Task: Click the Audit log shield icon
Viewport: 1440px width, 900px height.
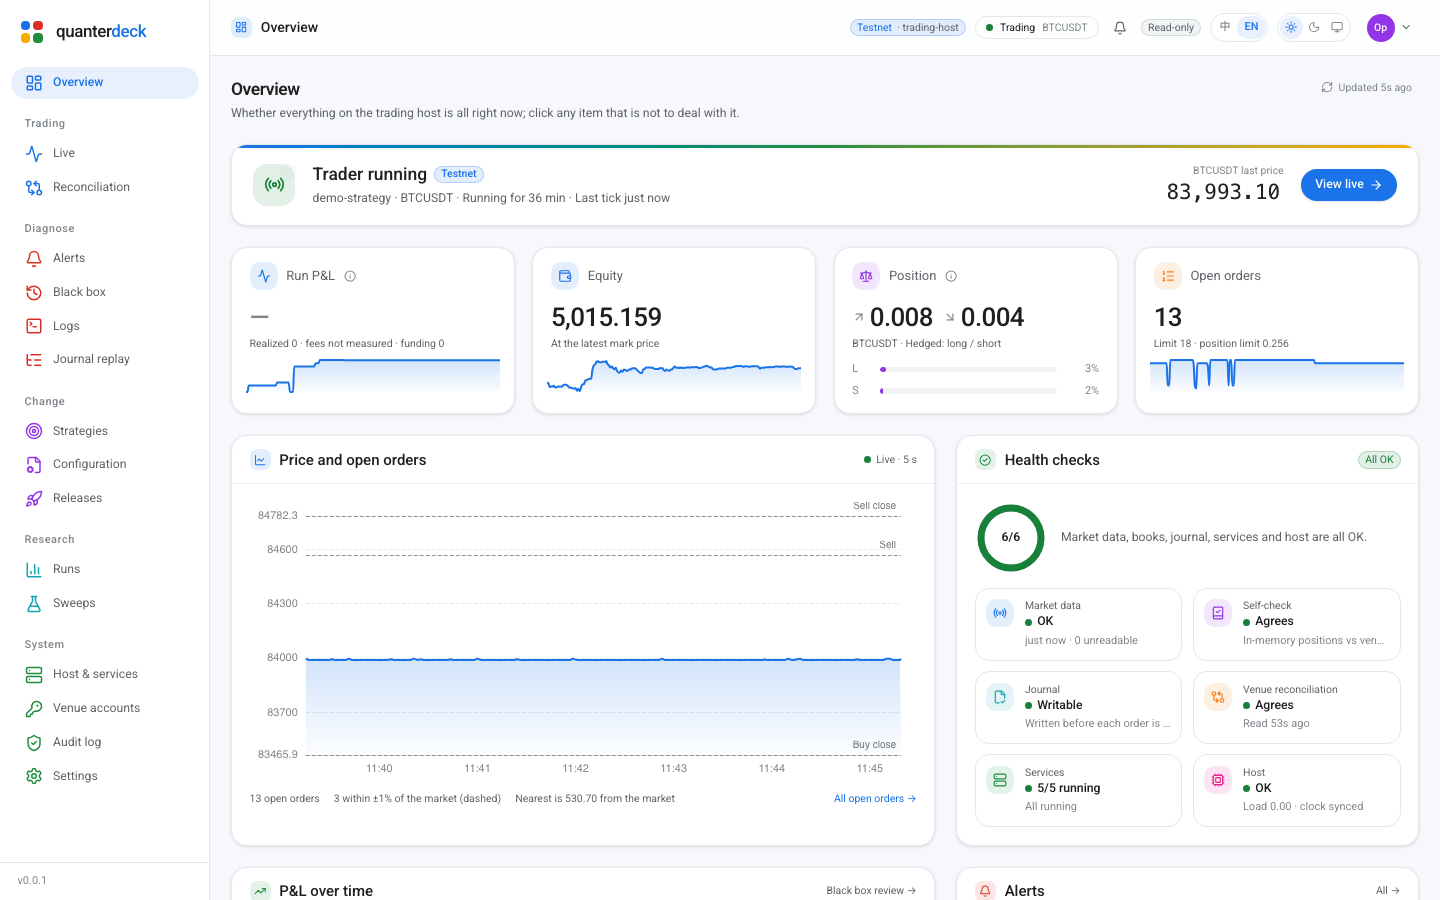Action: [x=34, y=742]
